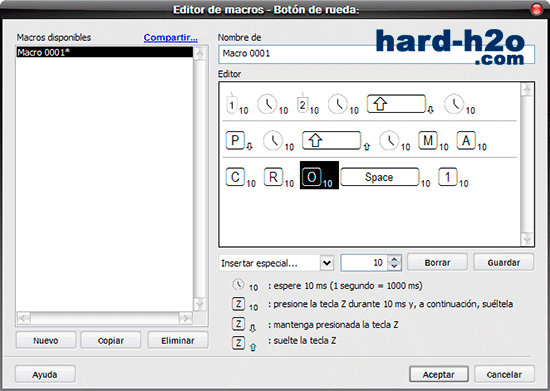550x391 pixels.
Task: Click macros list scroll-down arrow
Action: 200,304
